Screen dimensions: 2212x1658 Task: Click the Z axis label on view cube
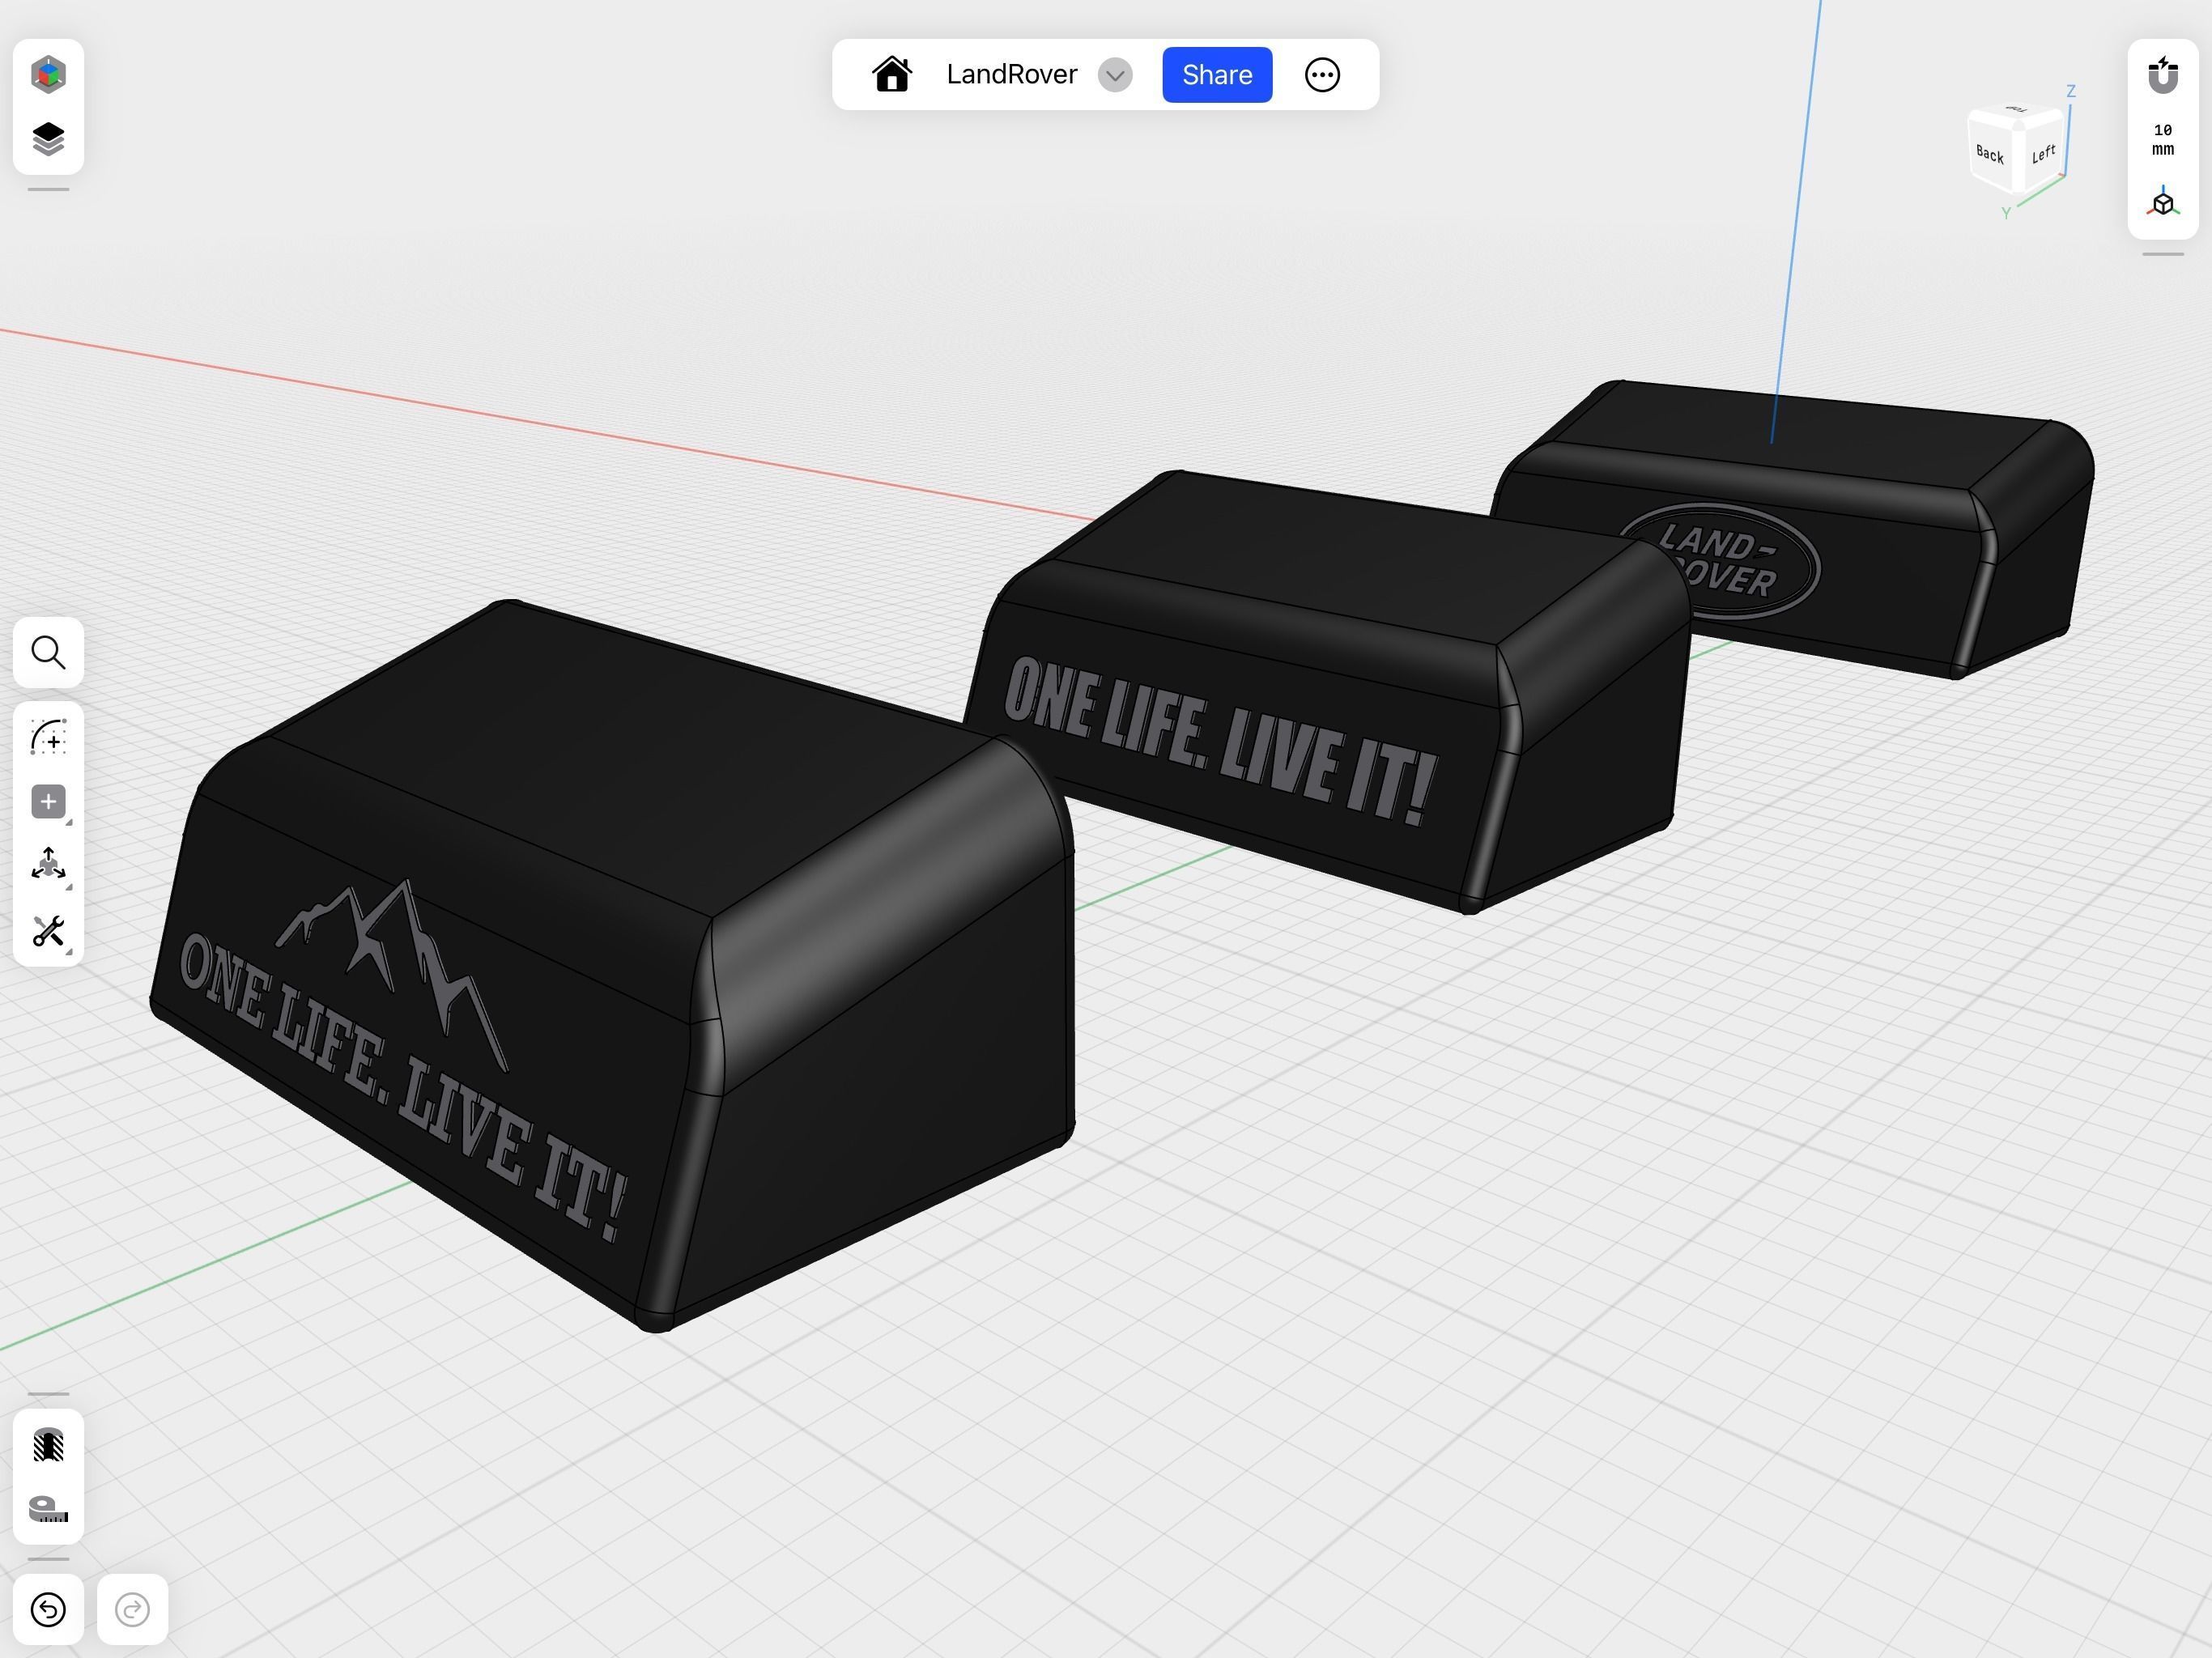pyautogui.click(x=2071, y=91)
